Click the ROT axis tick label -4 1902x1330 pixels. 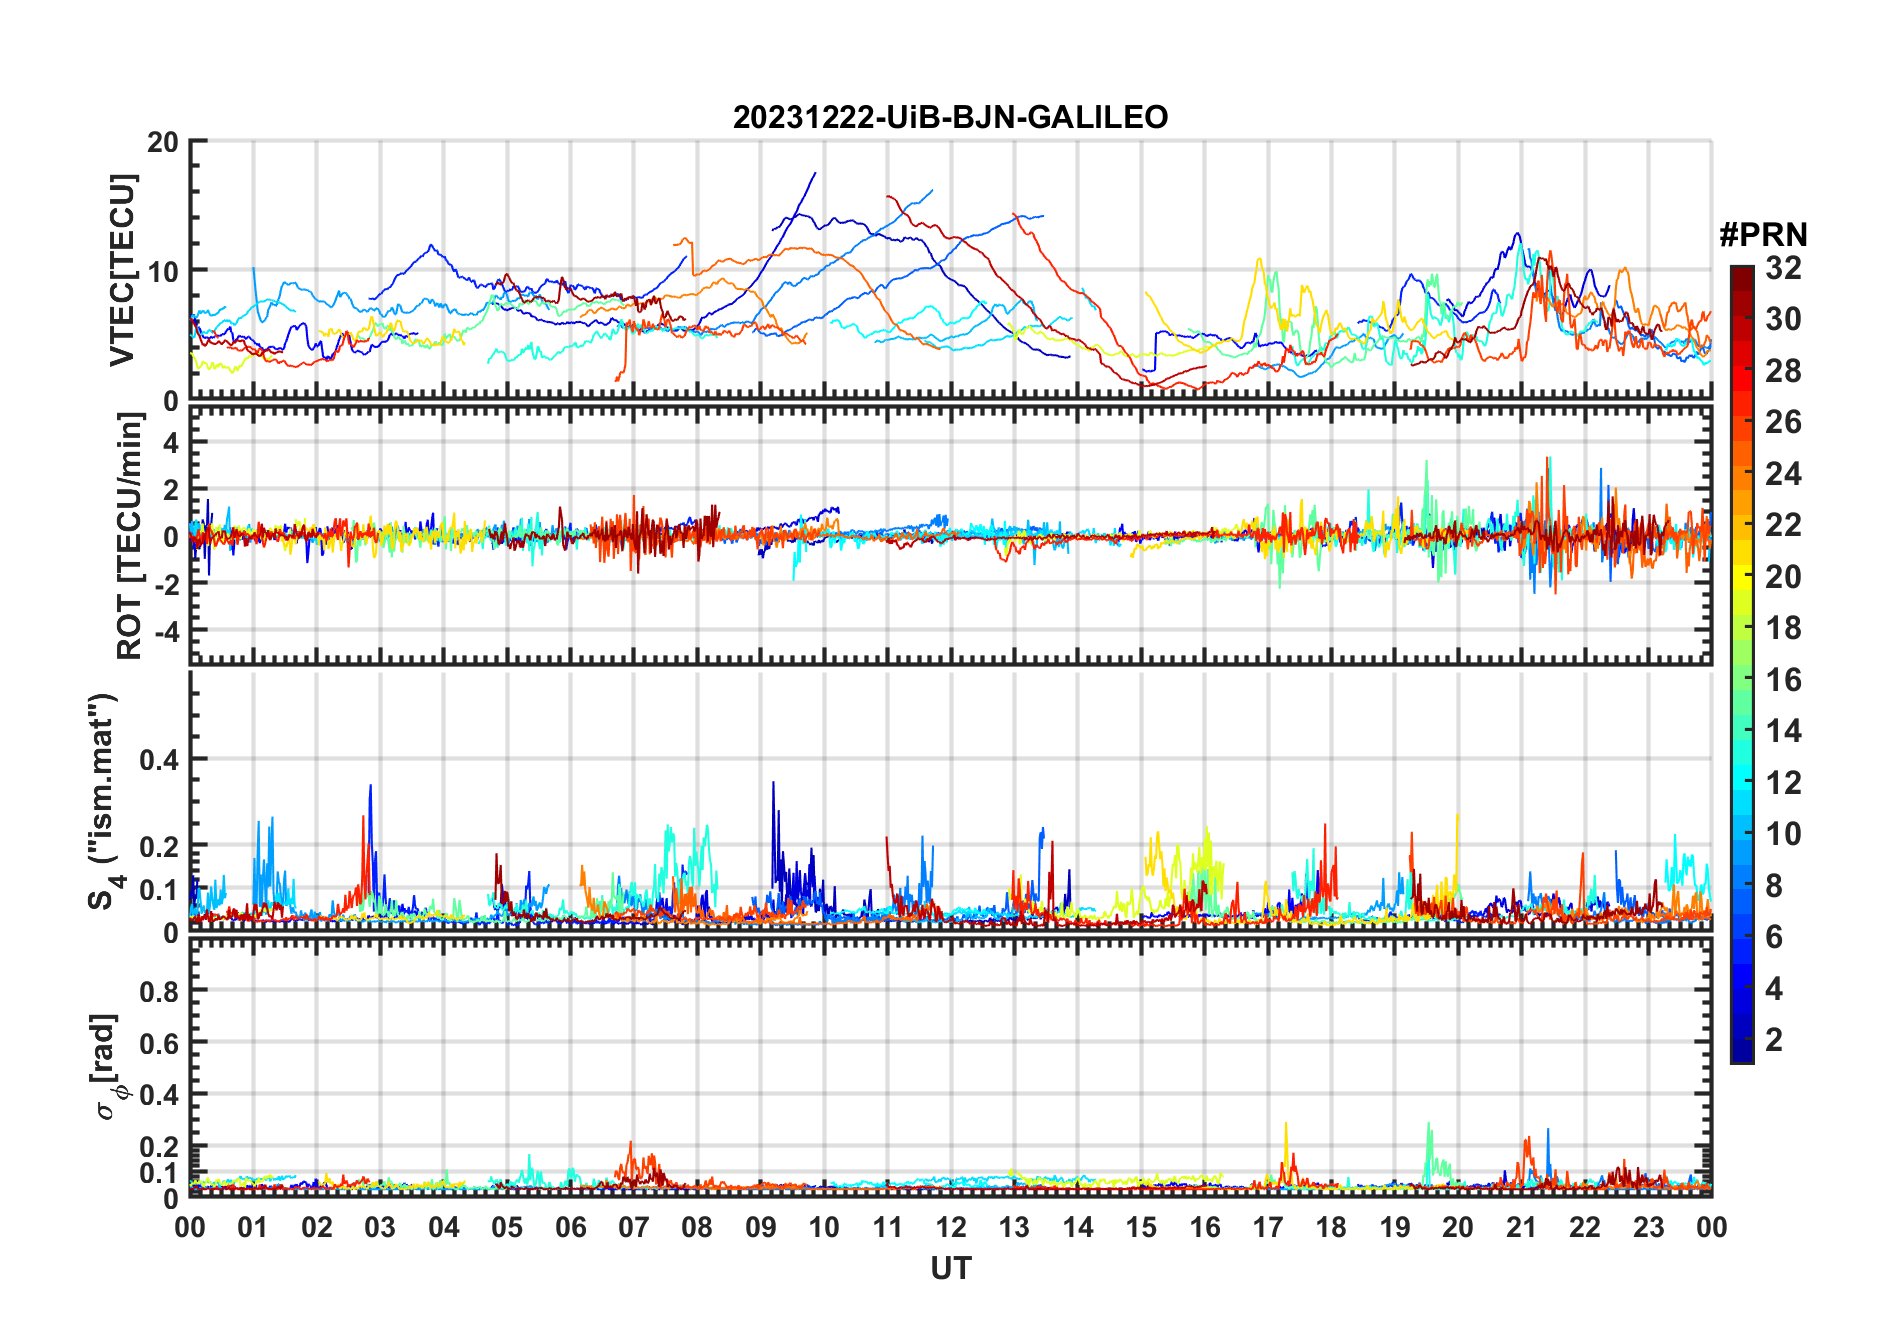pyautogui.click(x=165, y=632)
